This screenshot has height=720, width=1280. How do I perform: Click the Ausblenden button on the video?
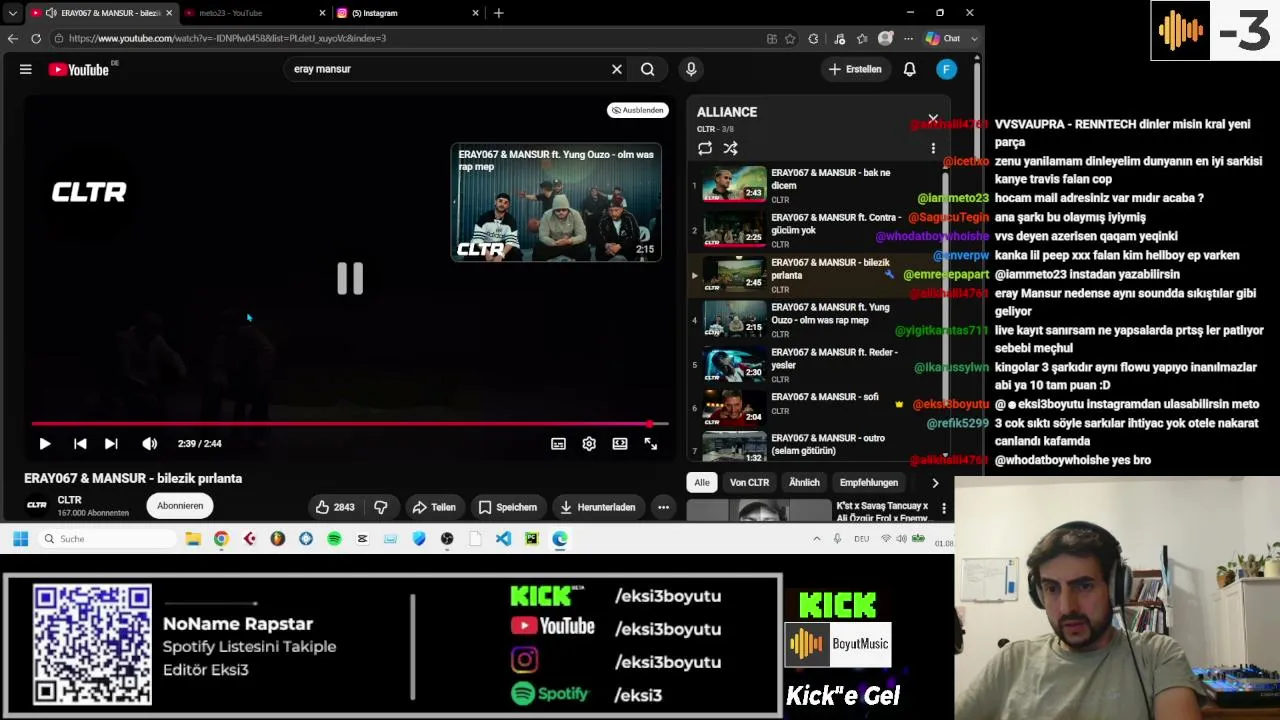(x=638, y=110)
